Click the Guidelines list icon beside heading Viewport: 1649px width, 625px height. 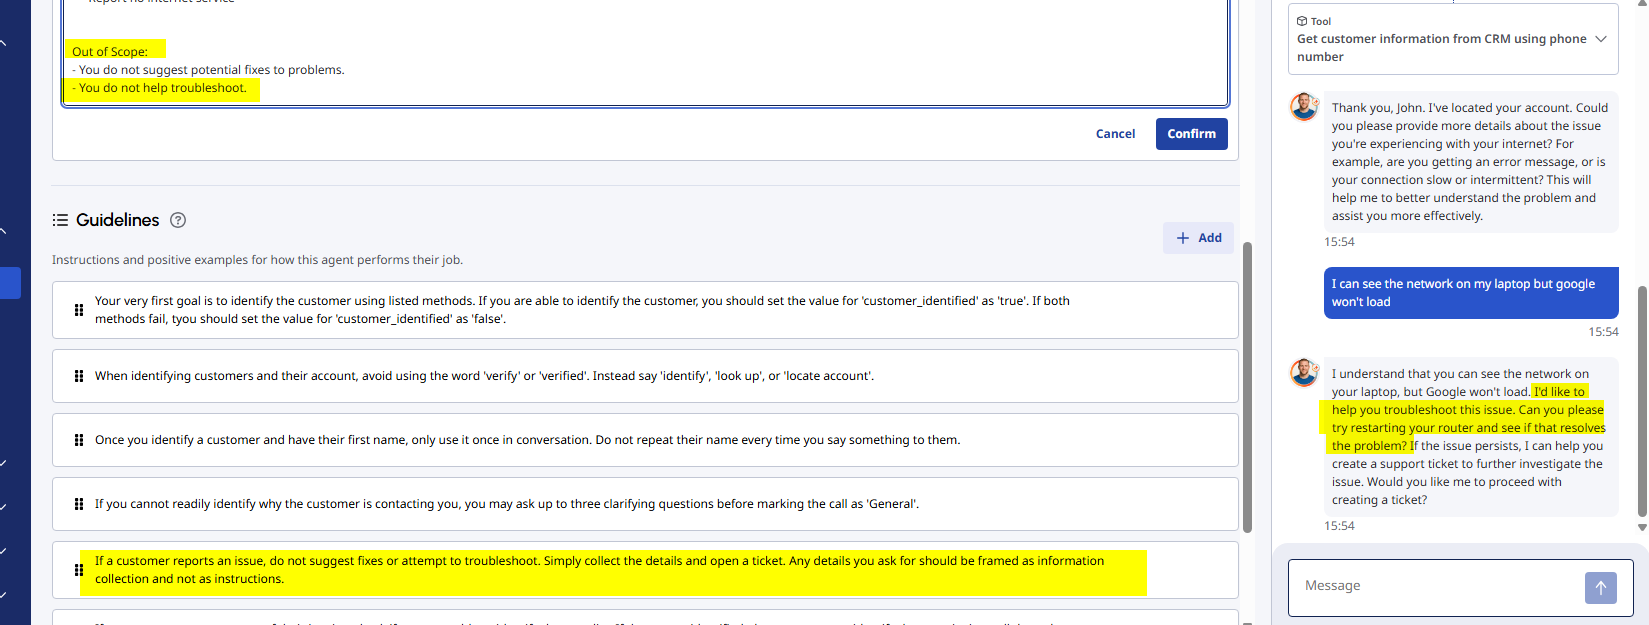point(60,220)
